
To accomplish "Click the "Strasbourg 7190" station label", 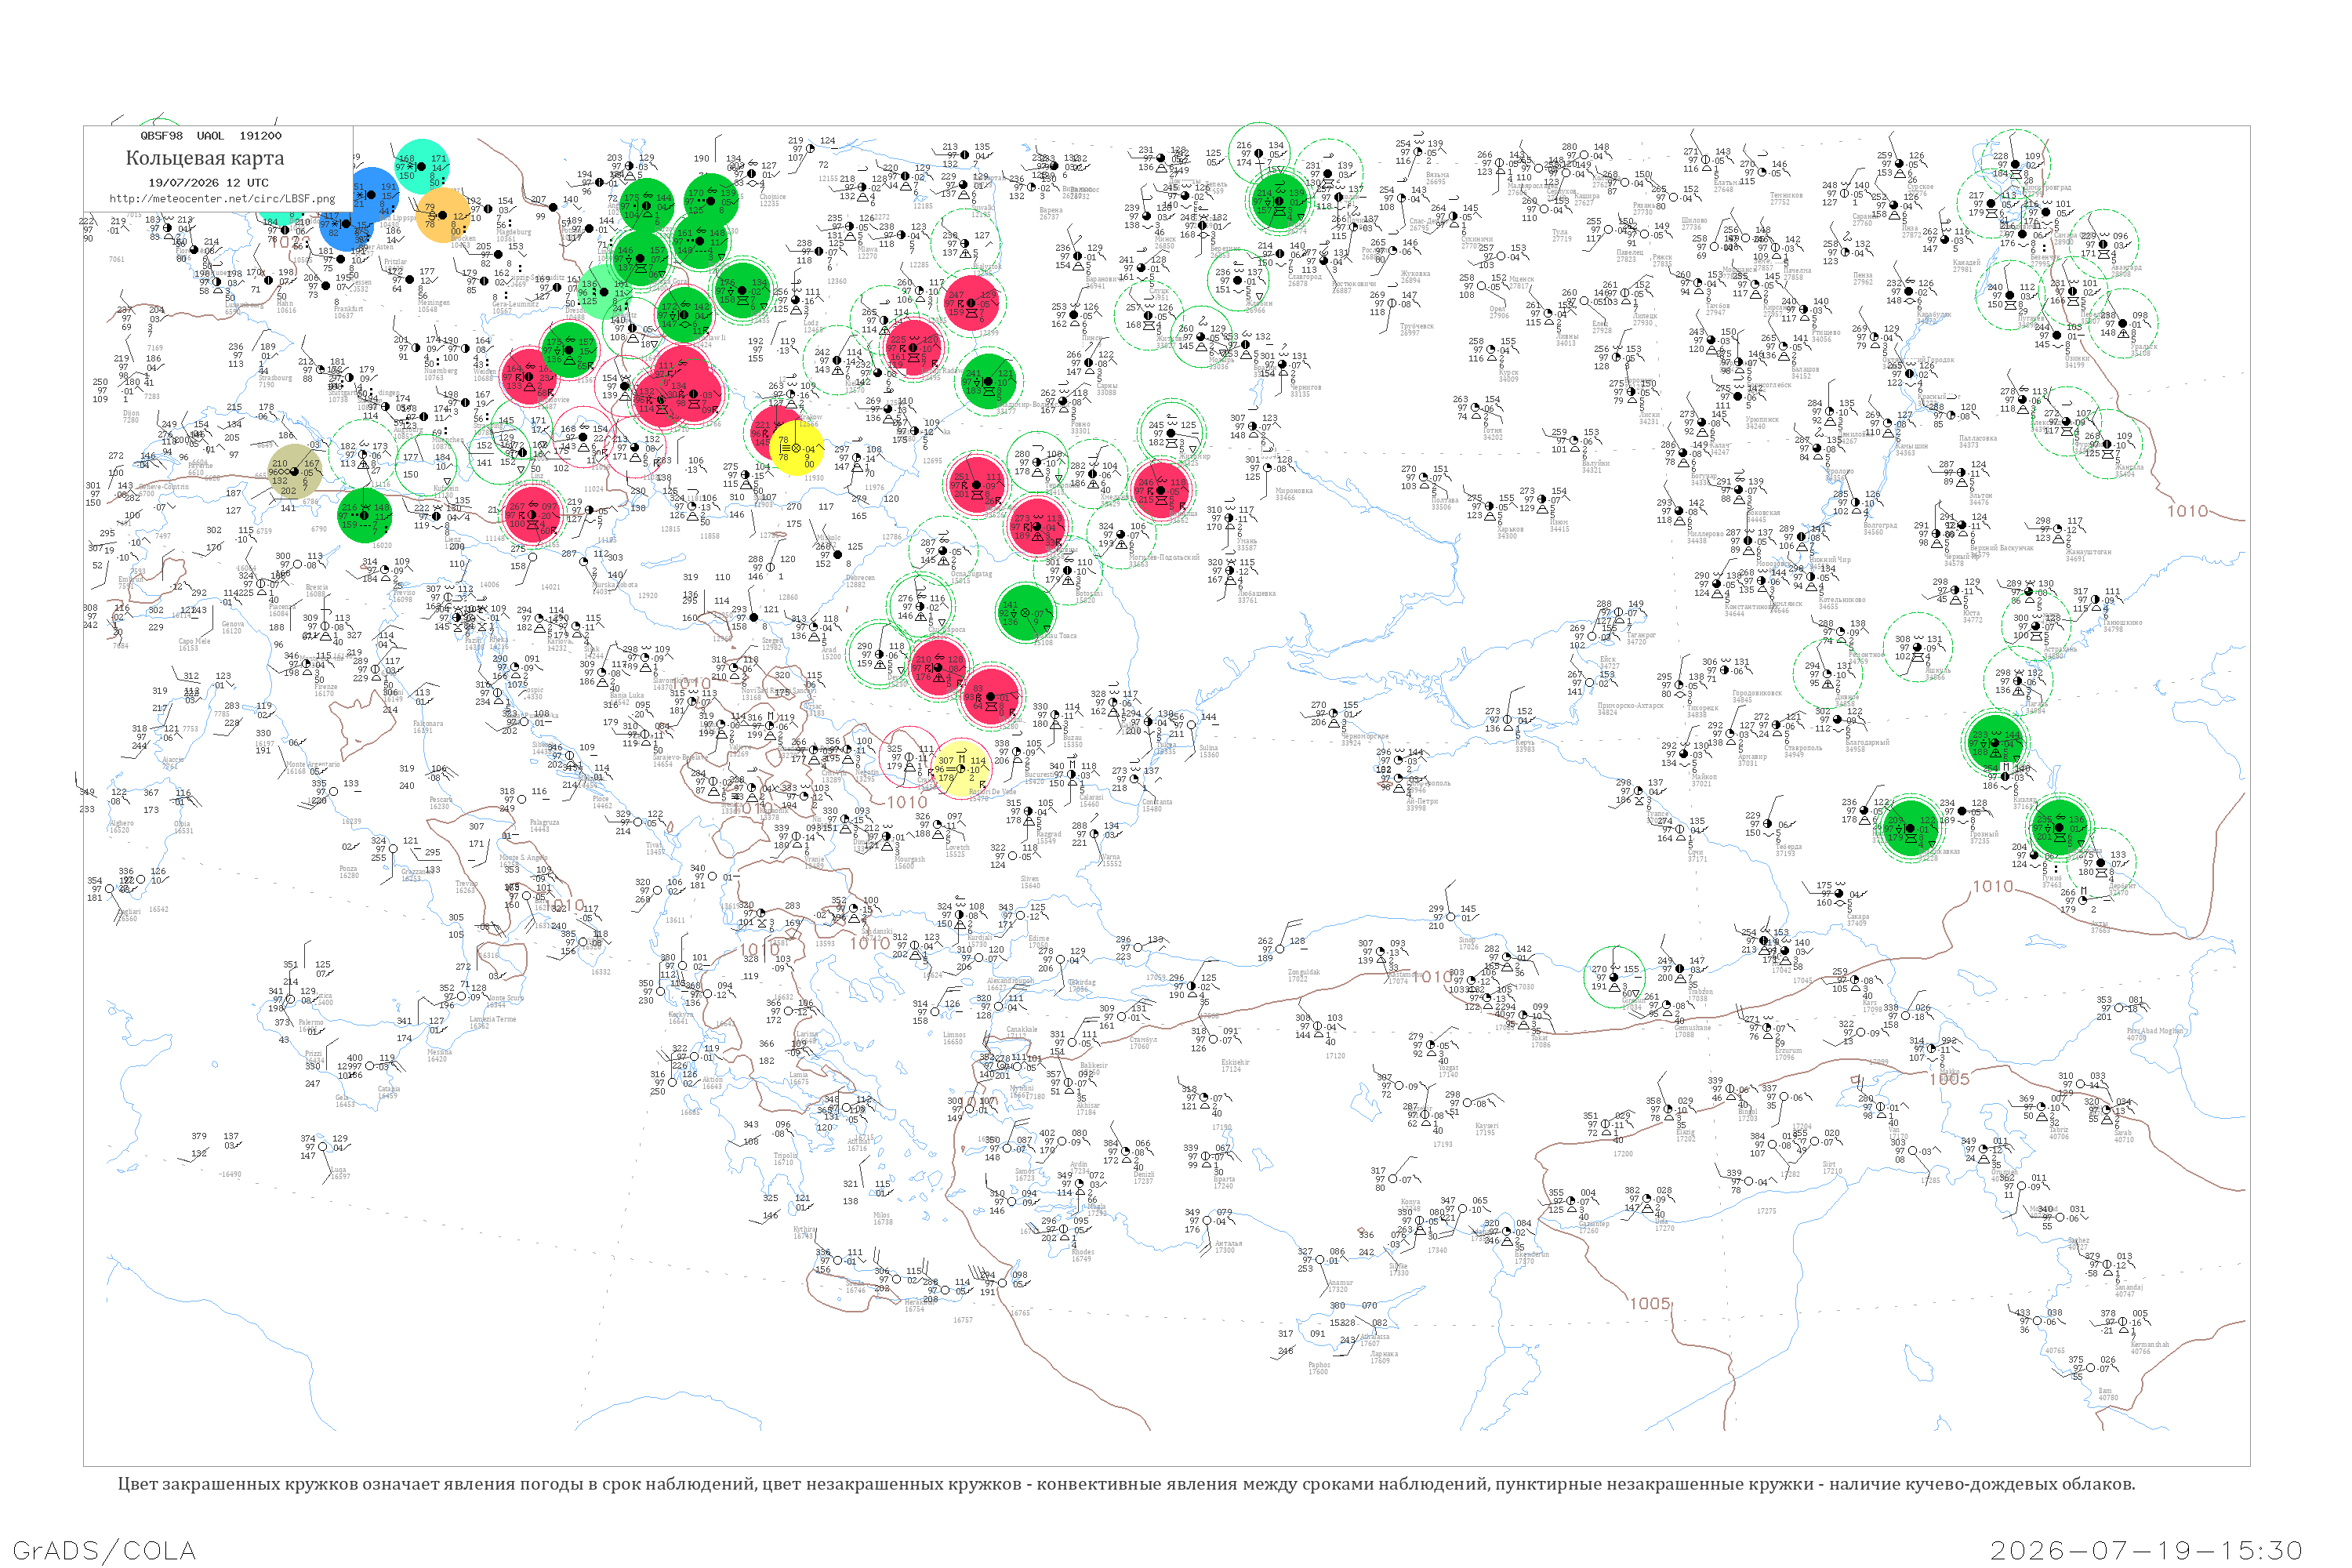I will coord(276,381).
